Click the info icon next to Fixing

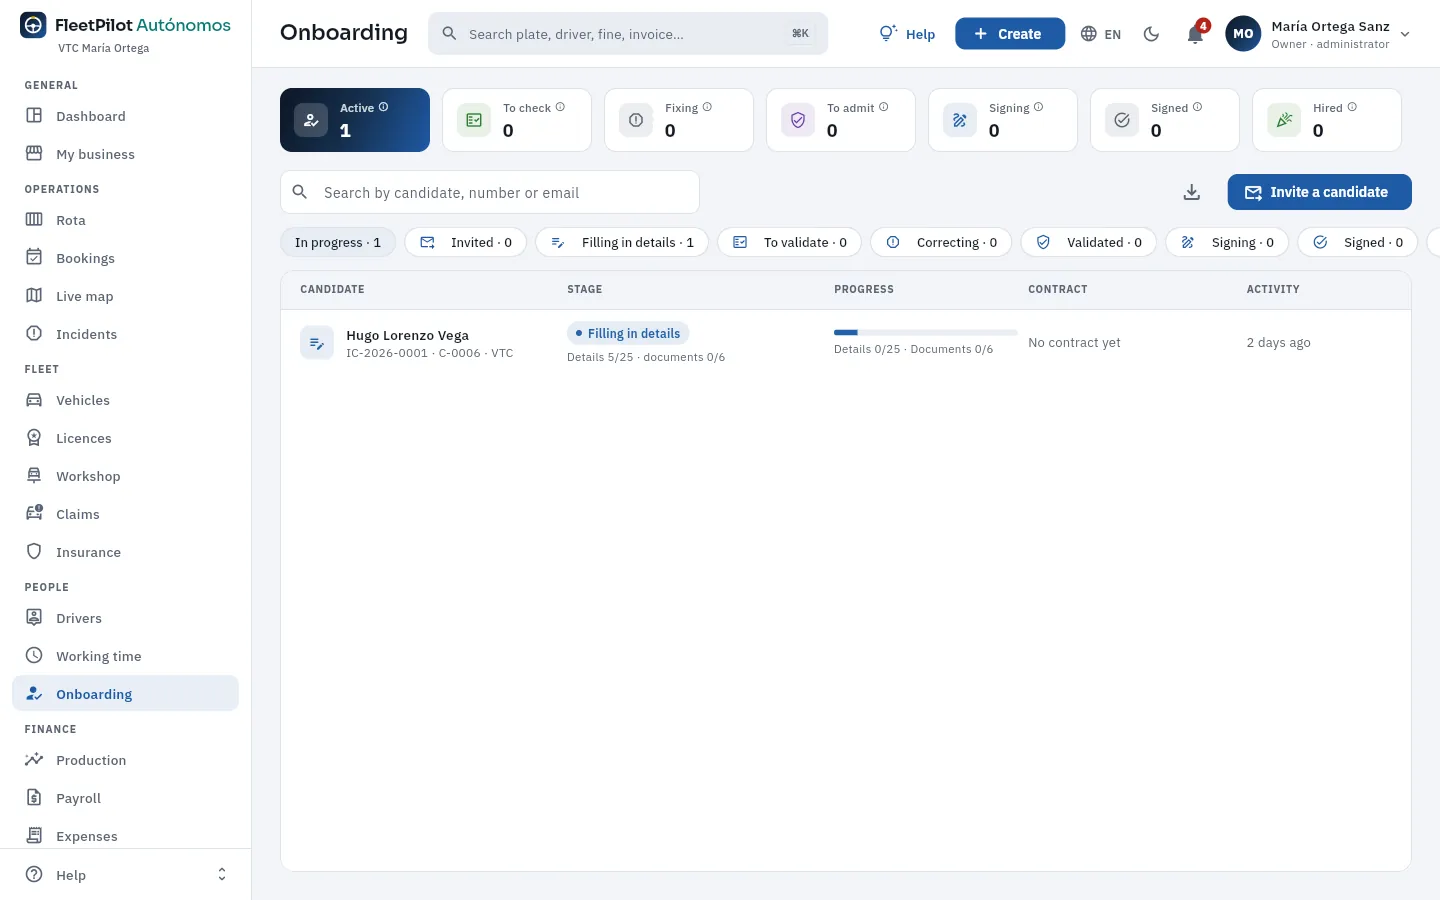coord(707,107)
